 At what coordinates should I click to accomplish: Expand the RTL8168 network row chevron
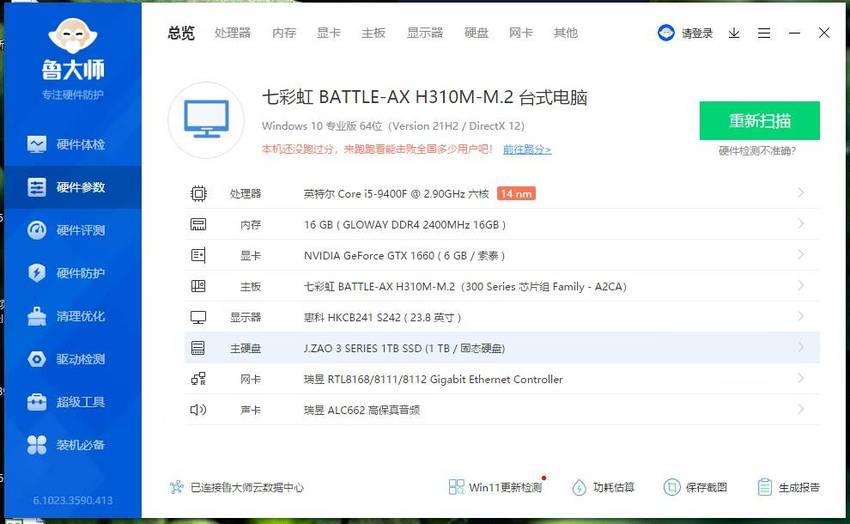click(801, 378)
